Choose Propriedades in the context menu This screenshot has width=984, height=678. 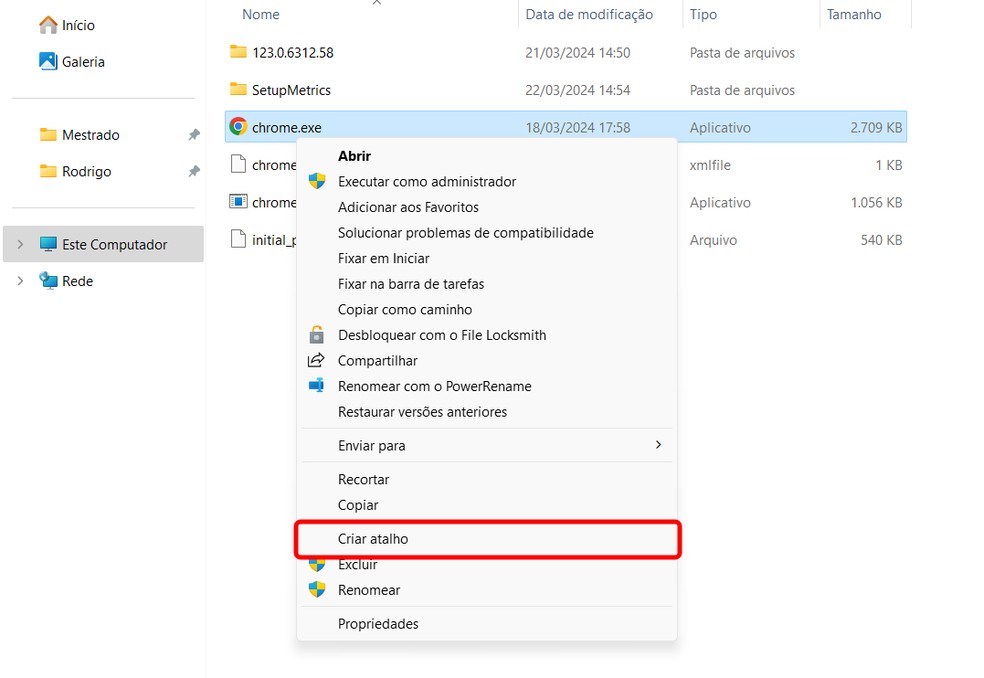pyautogui.click(x=378, y=624)
